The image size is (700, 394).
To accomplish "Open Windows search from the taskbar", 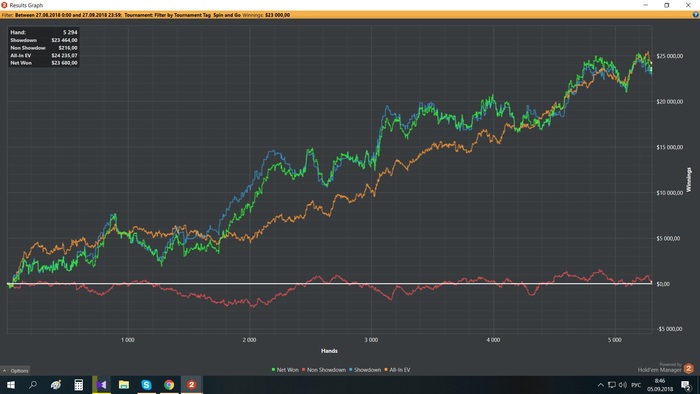I will pos(33,385).
